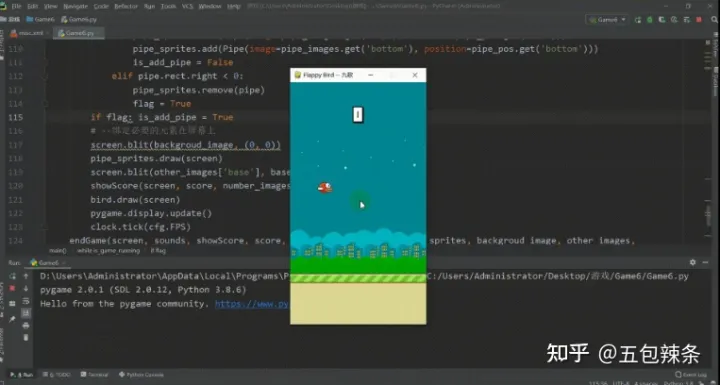Clear console with trash icon
The image size is (720, 385).
click(26, 338)
